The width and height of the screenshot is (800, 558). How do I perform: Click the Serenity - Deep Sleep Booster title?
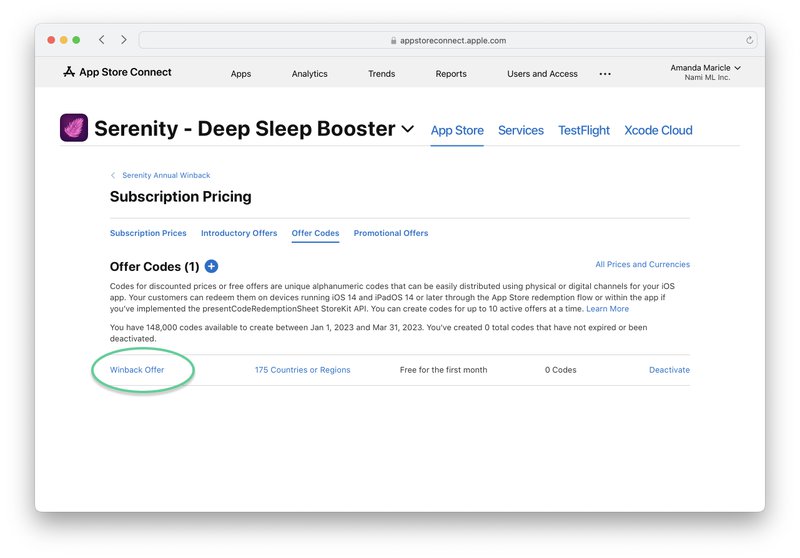pyautogui.click(x=244, y=129)
